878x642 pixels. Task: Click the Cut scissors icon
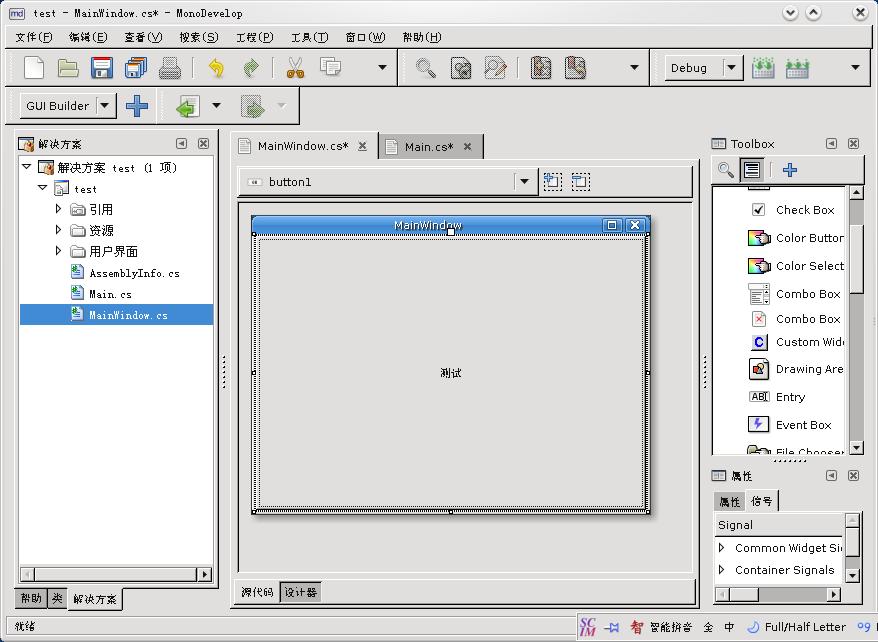point(295,68)
